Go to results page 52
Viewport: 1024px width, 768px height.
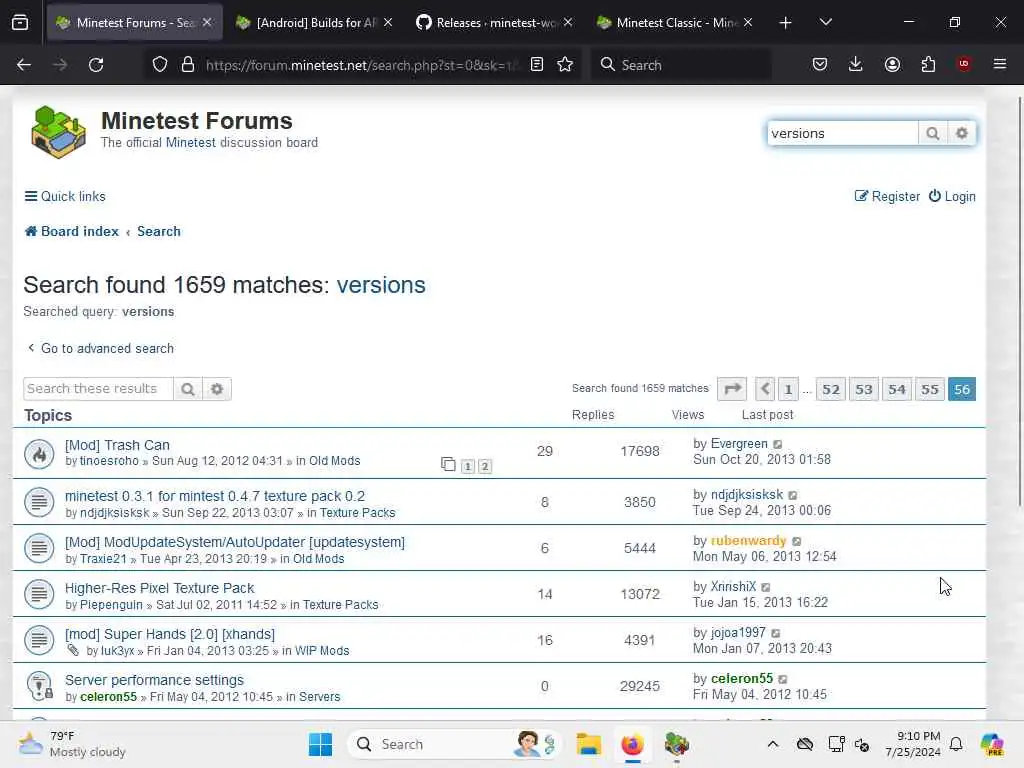831,389
